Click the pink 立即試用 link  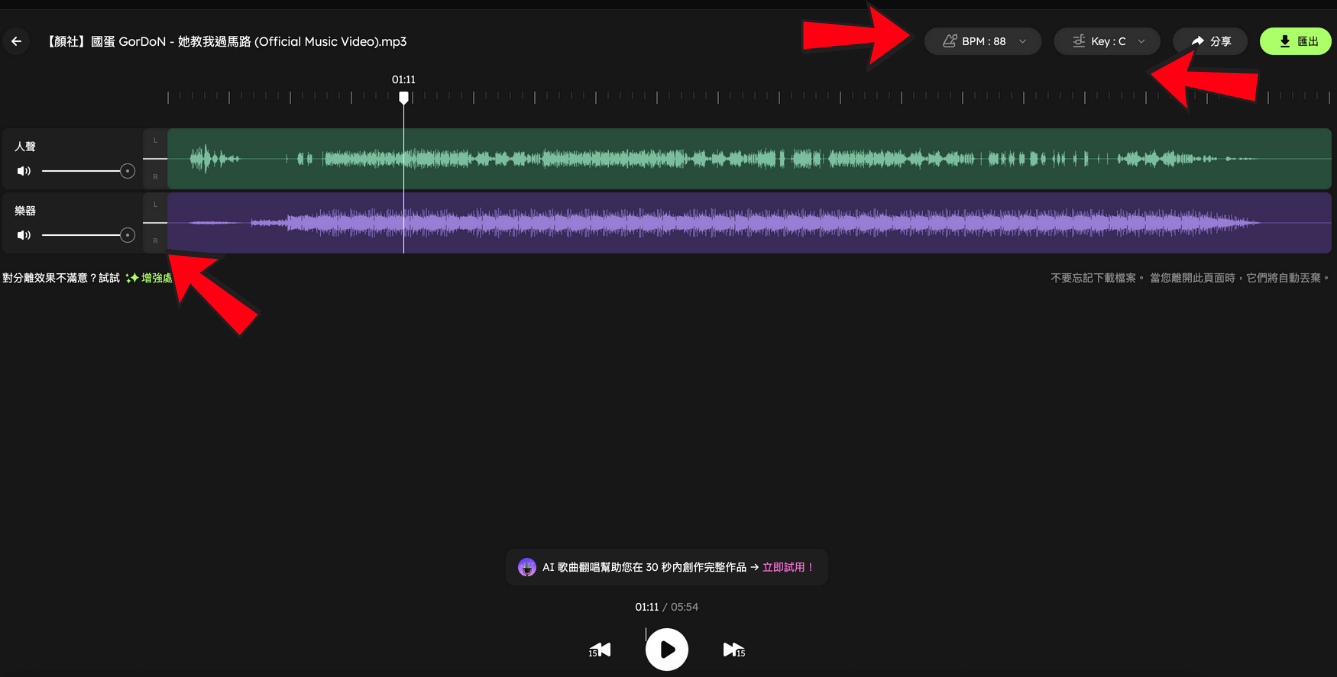pyautogui.click(x=788, y=567)
